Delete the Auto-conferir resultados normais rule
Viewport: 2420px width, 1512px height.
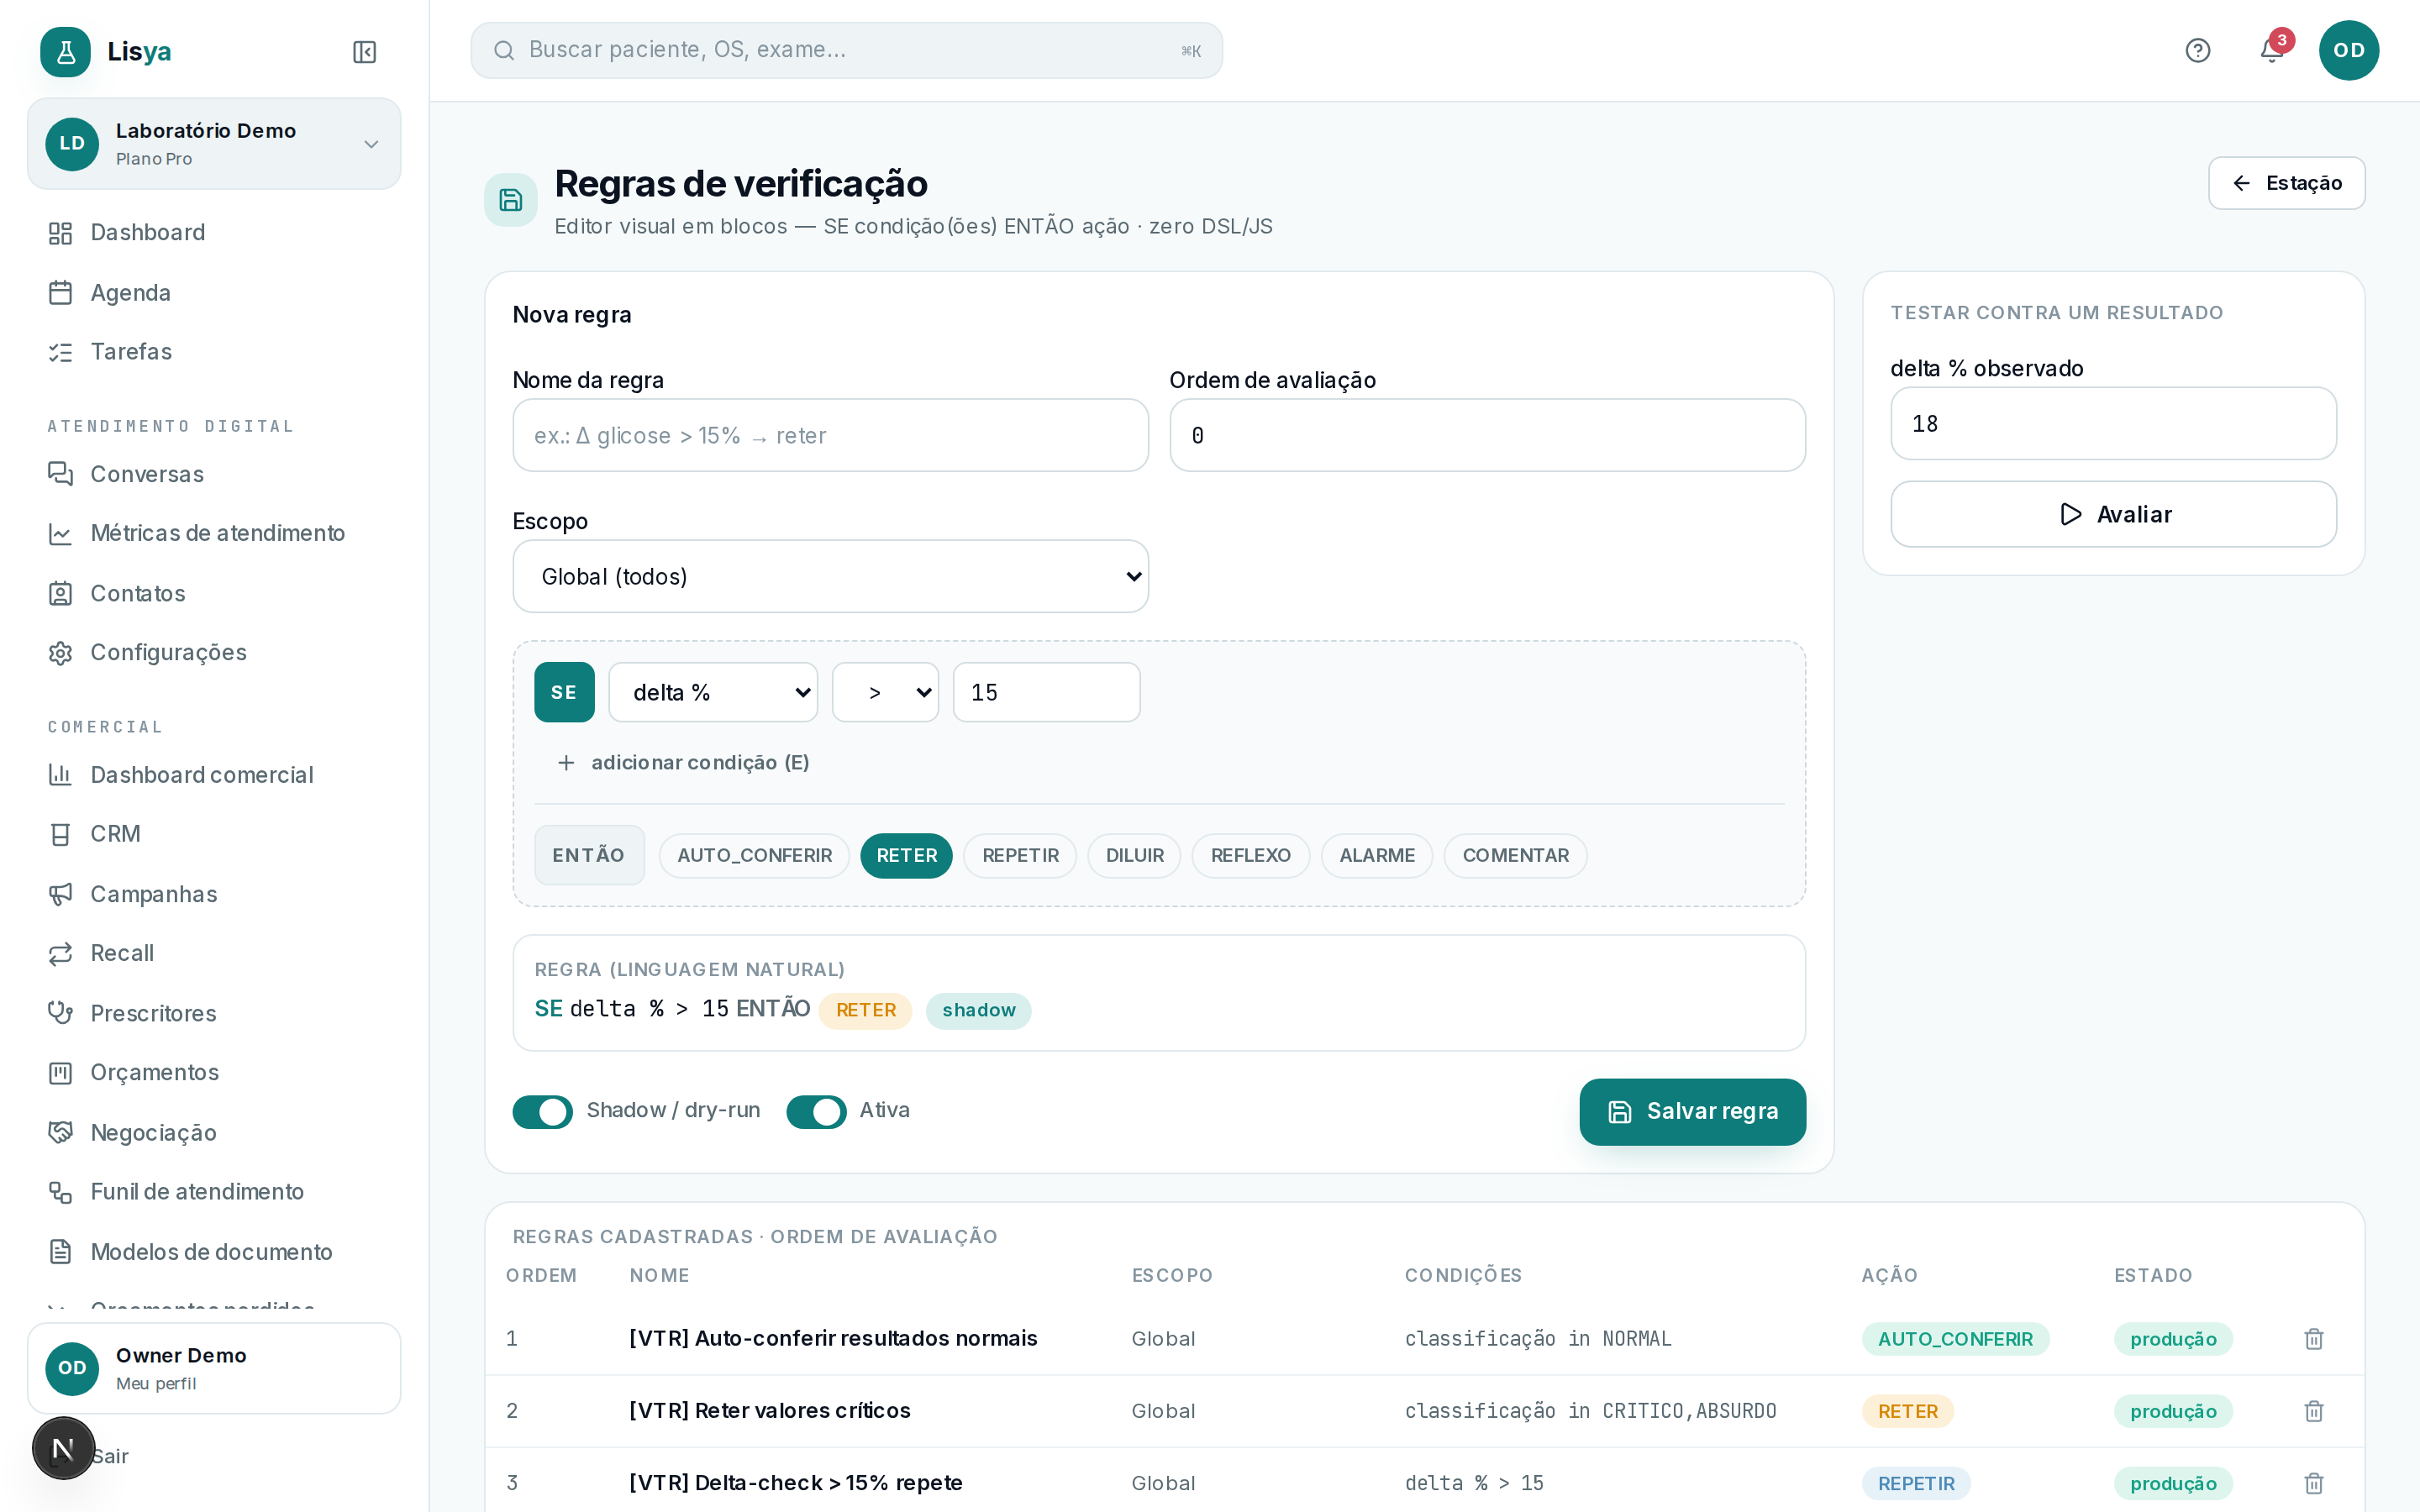coord(2313,1339)
